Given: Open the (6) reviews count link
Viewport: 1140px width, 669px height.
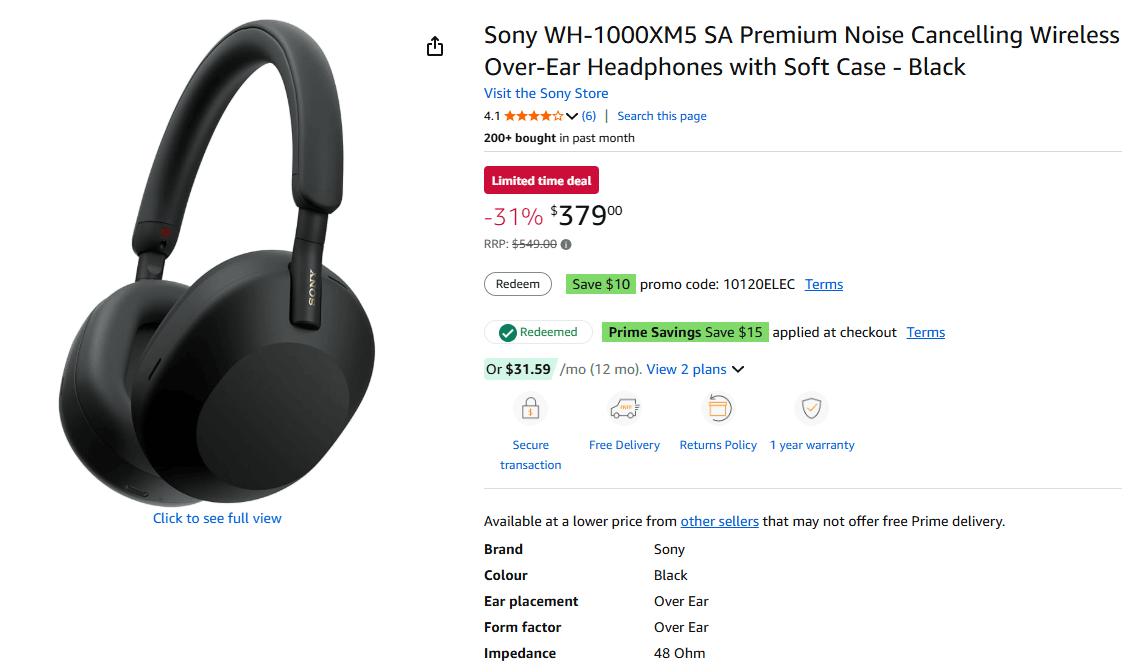Looking at the screenshot, I should (589, 116).
